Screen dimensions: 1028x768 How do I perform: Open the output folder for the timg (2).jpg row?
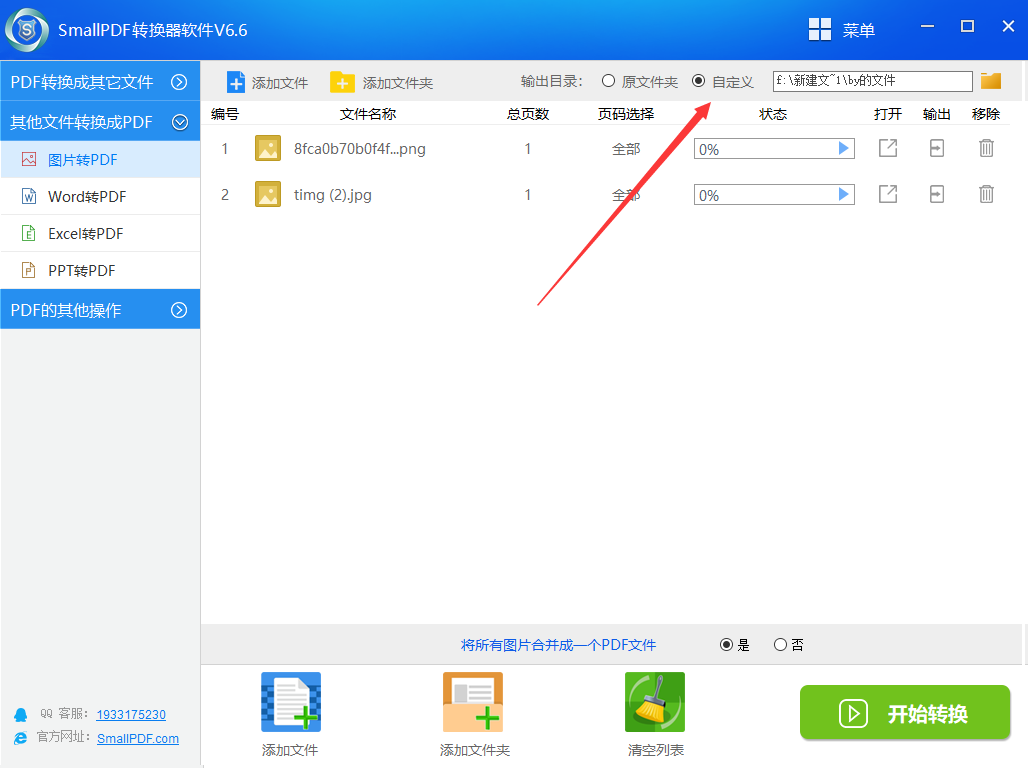click(937, 194)
